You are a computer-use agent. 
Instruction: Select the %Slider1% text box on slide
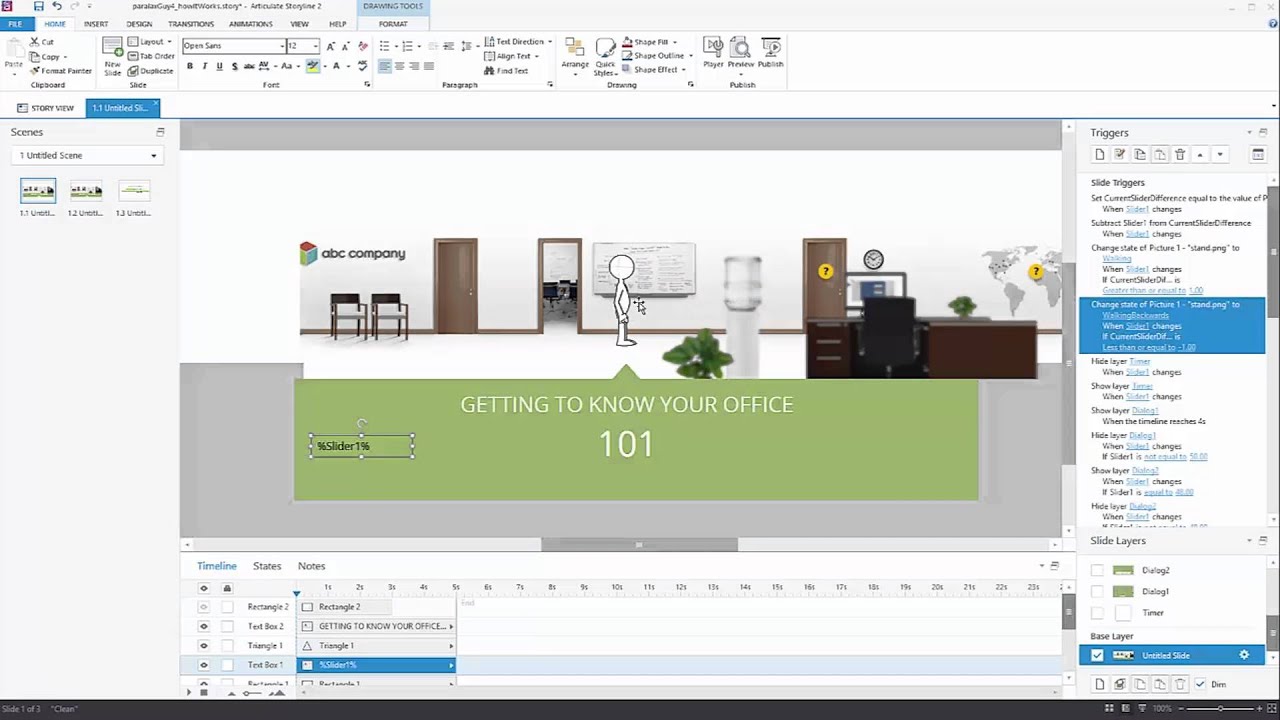[x=362, y=446]
